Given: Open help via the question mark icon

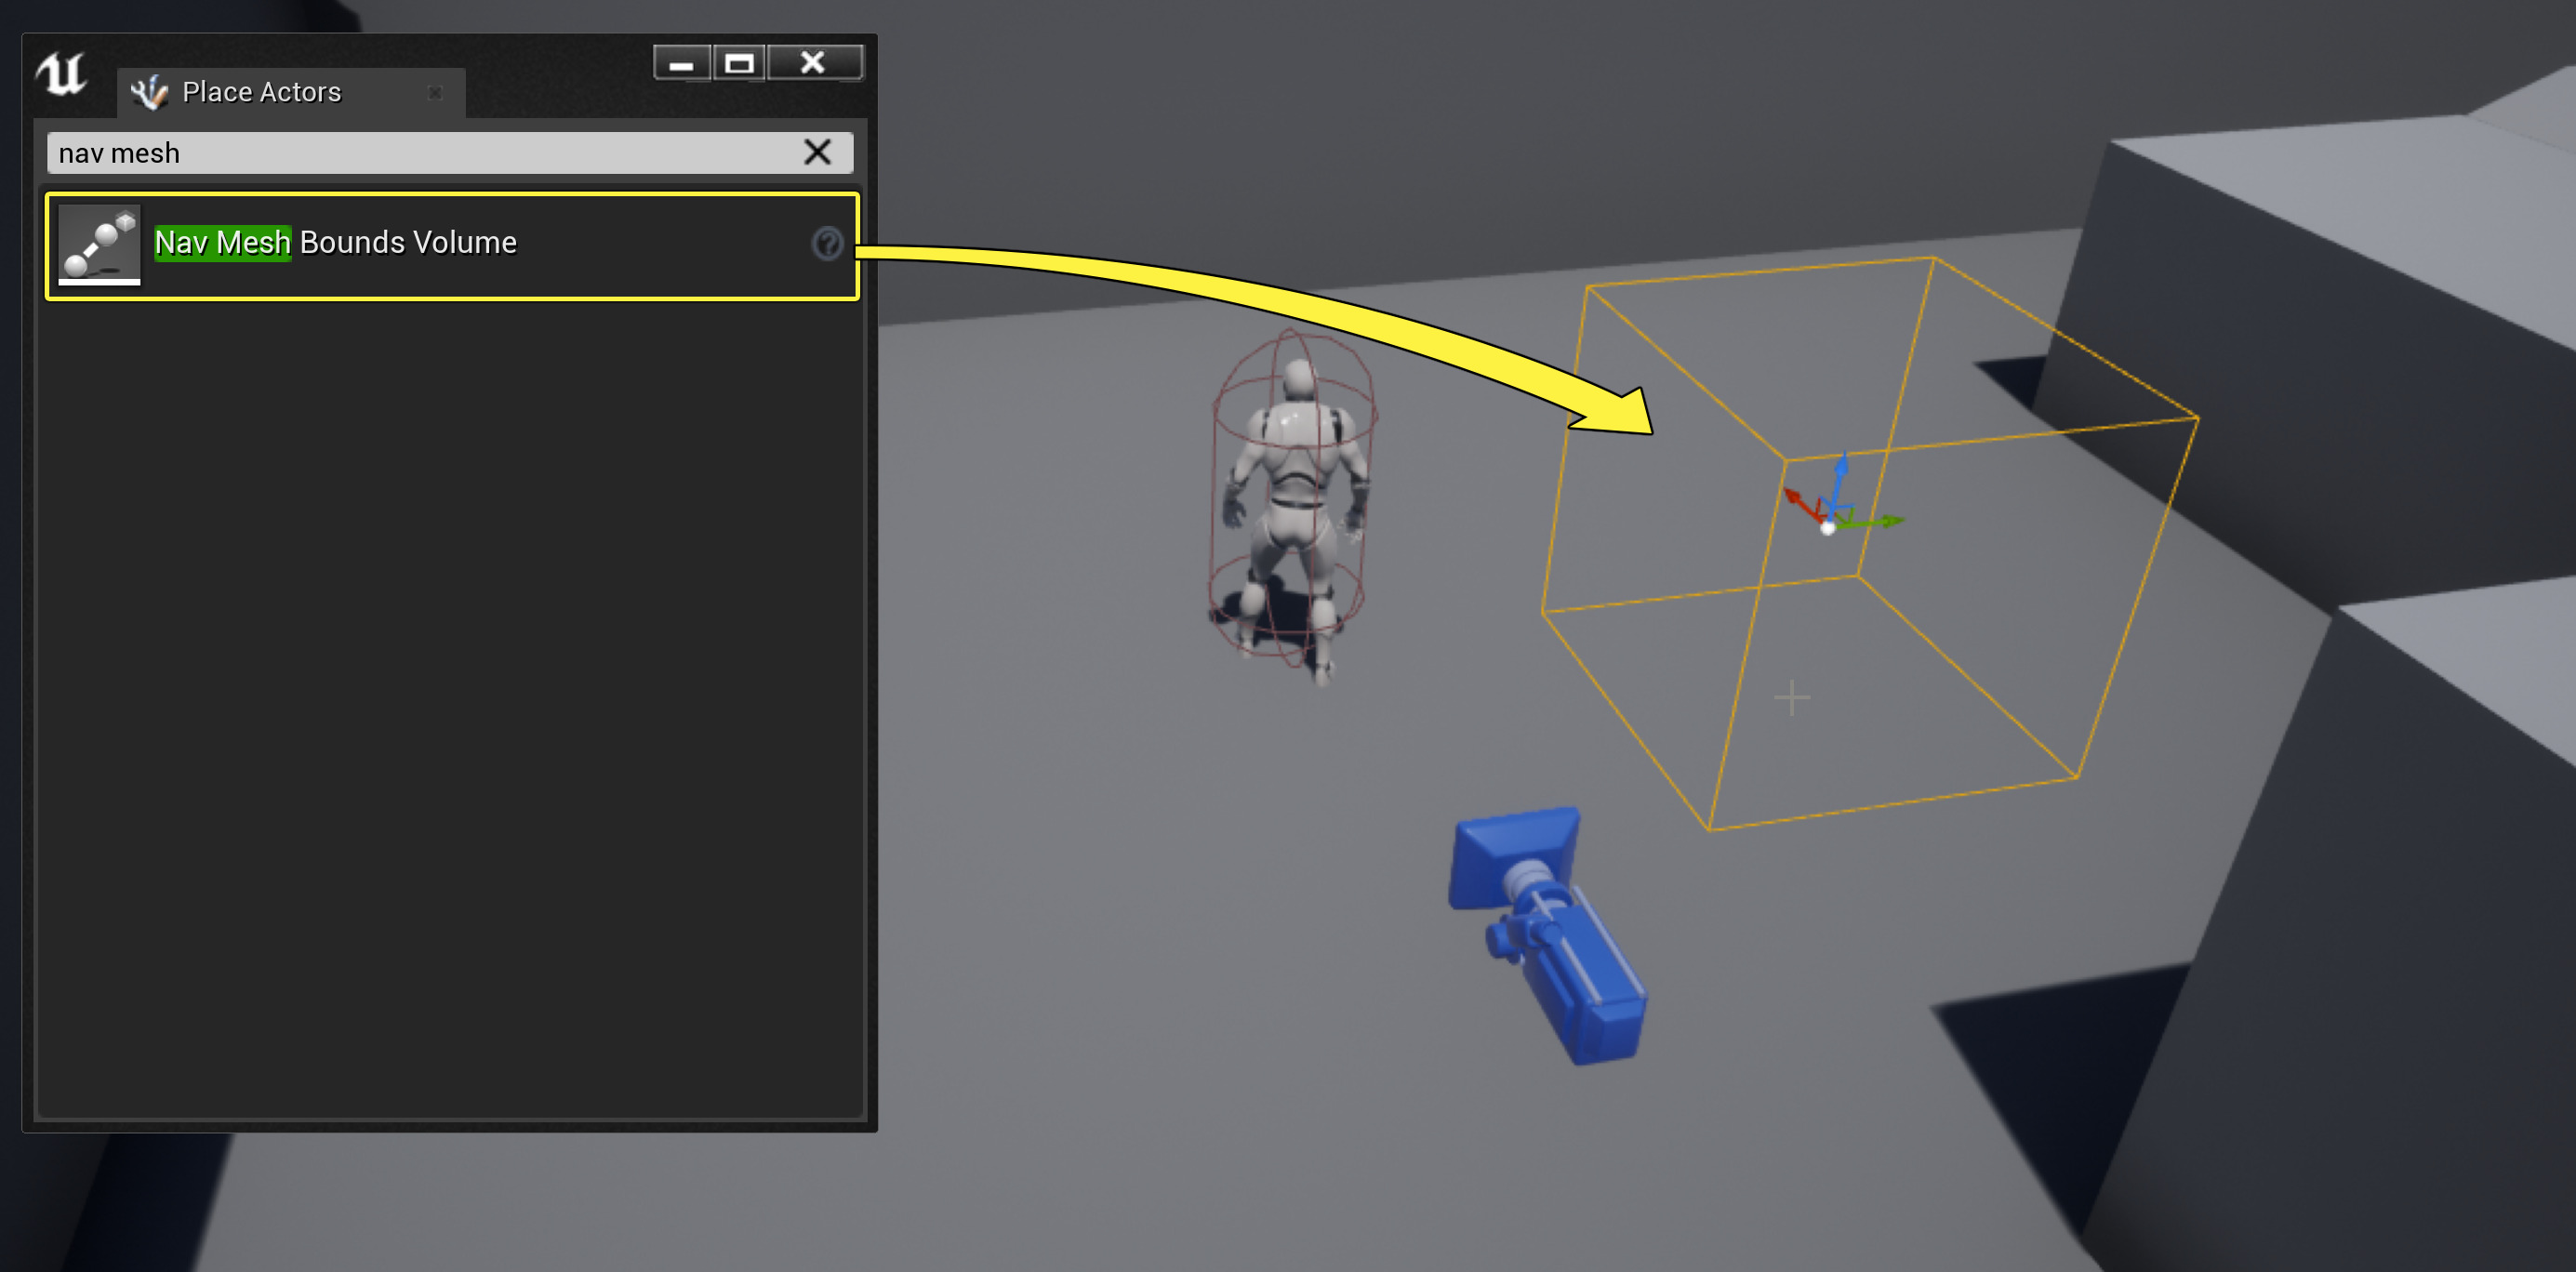Looking at the screenshot, I should point(828,243).
